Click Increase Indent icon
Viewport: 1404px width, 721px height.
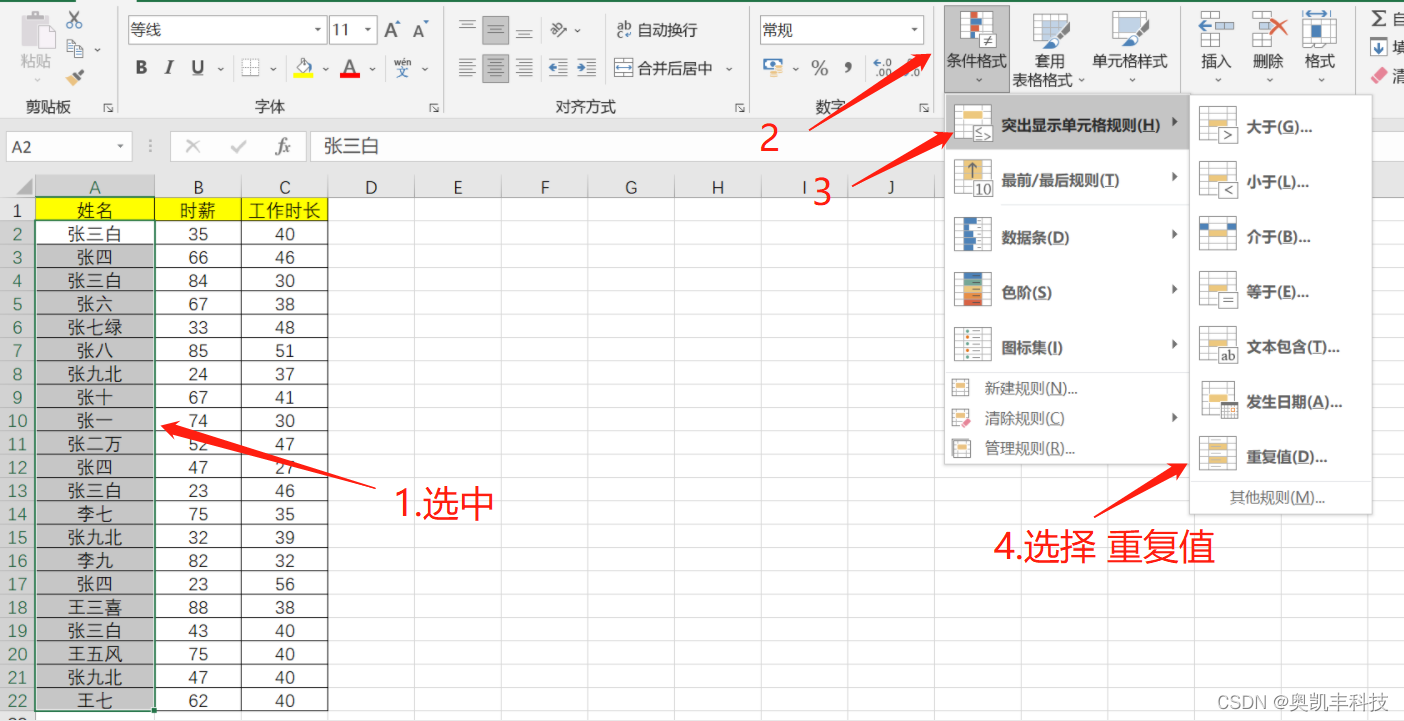coord(586,68)
